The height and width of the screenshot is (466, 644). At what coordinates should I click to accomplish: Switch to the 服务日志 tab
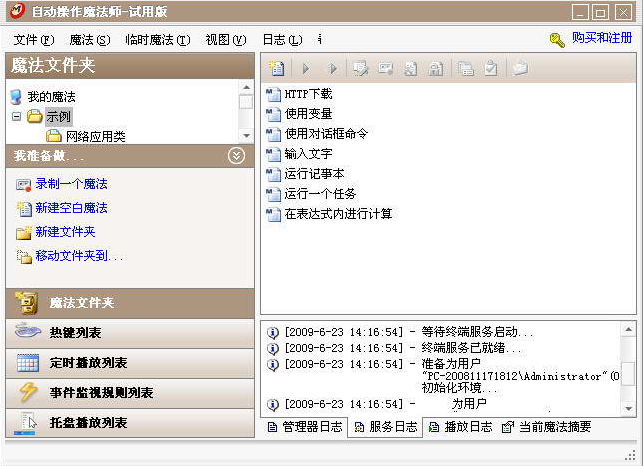(x=388, y=427)
